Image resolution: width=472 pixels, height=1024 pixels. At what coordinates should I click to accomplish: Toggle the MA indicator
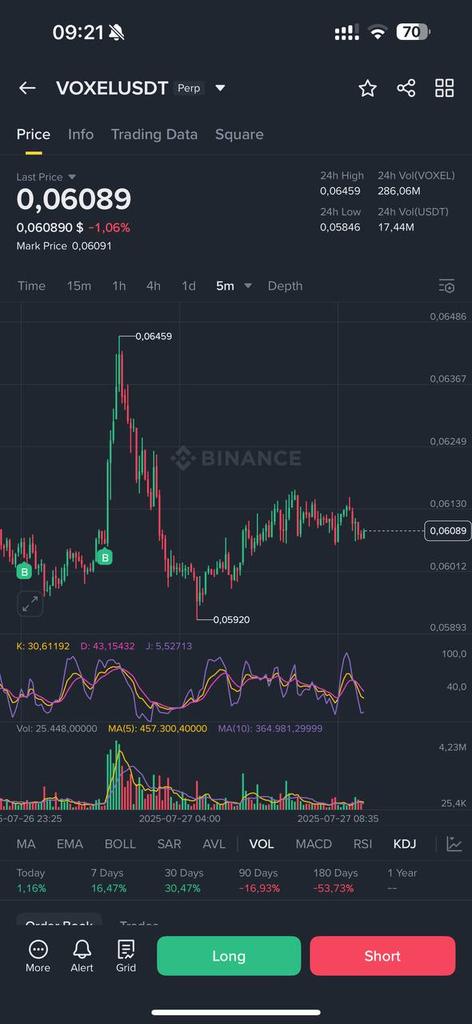pyautogui.click(x=26, y=844)
